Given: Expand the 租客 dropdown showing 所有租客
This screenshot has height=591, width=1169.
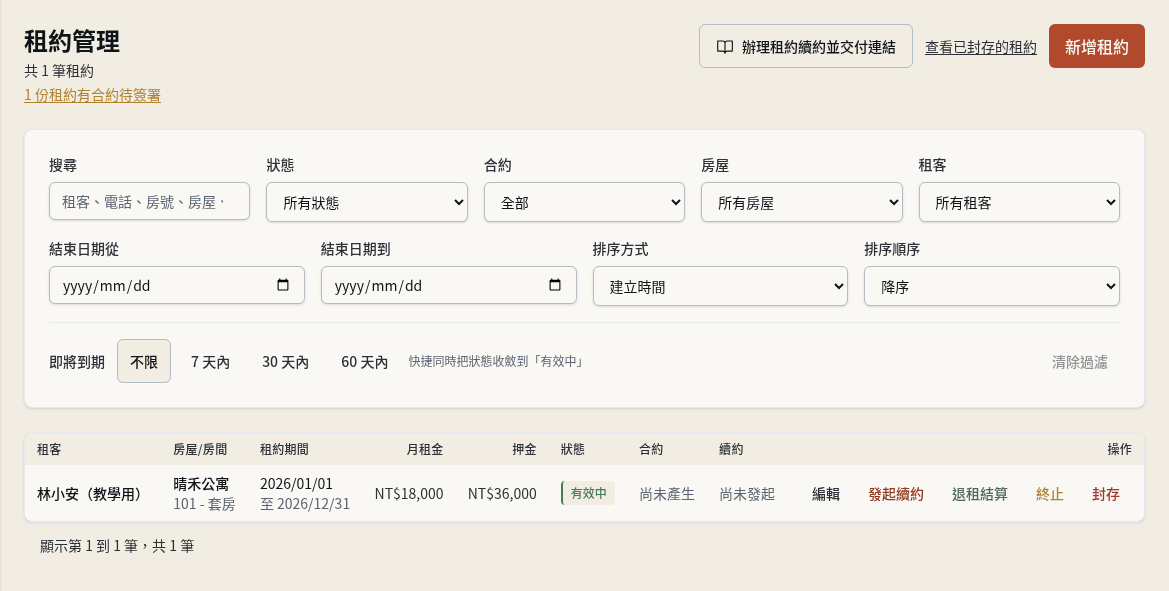Looking at the screenshot, I should (x=1019, y=202).
